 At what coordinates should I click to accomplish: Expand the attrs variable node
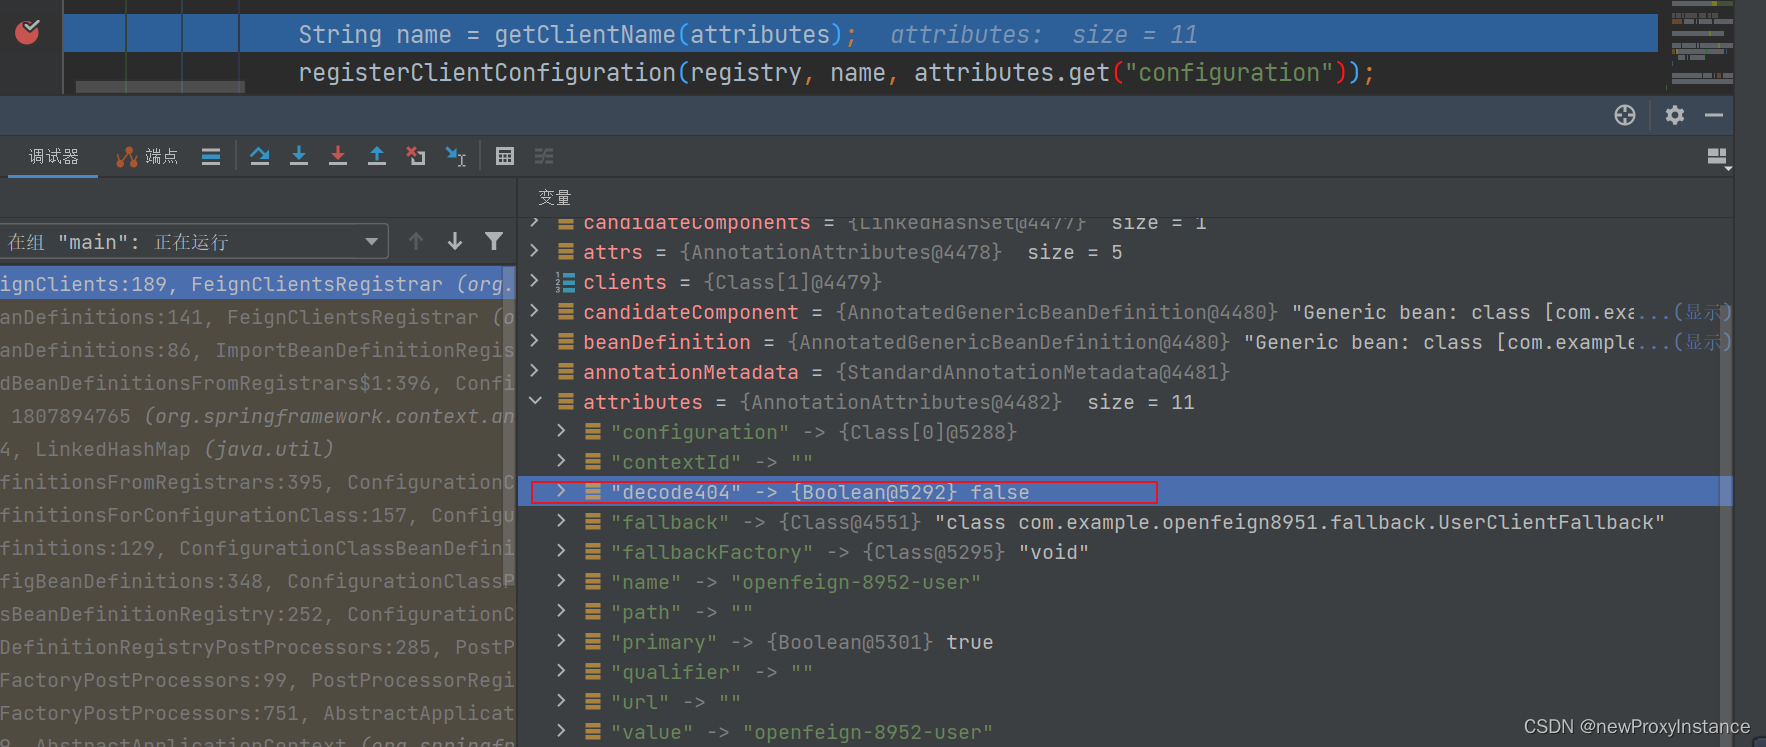tap(535, 251)
